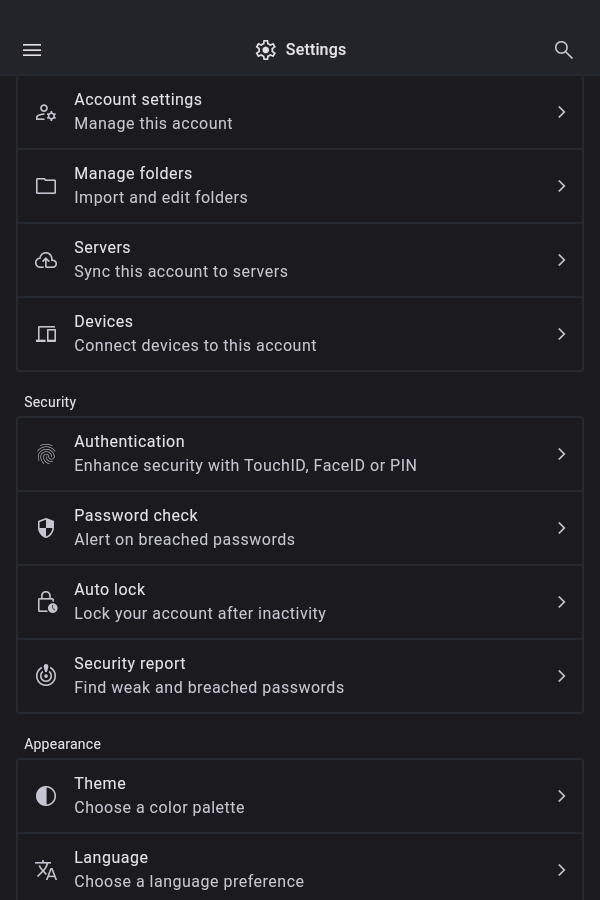Click the Manage folders folder icon
Viewport: 600px width, 900px height.
(x=46, y=186)
